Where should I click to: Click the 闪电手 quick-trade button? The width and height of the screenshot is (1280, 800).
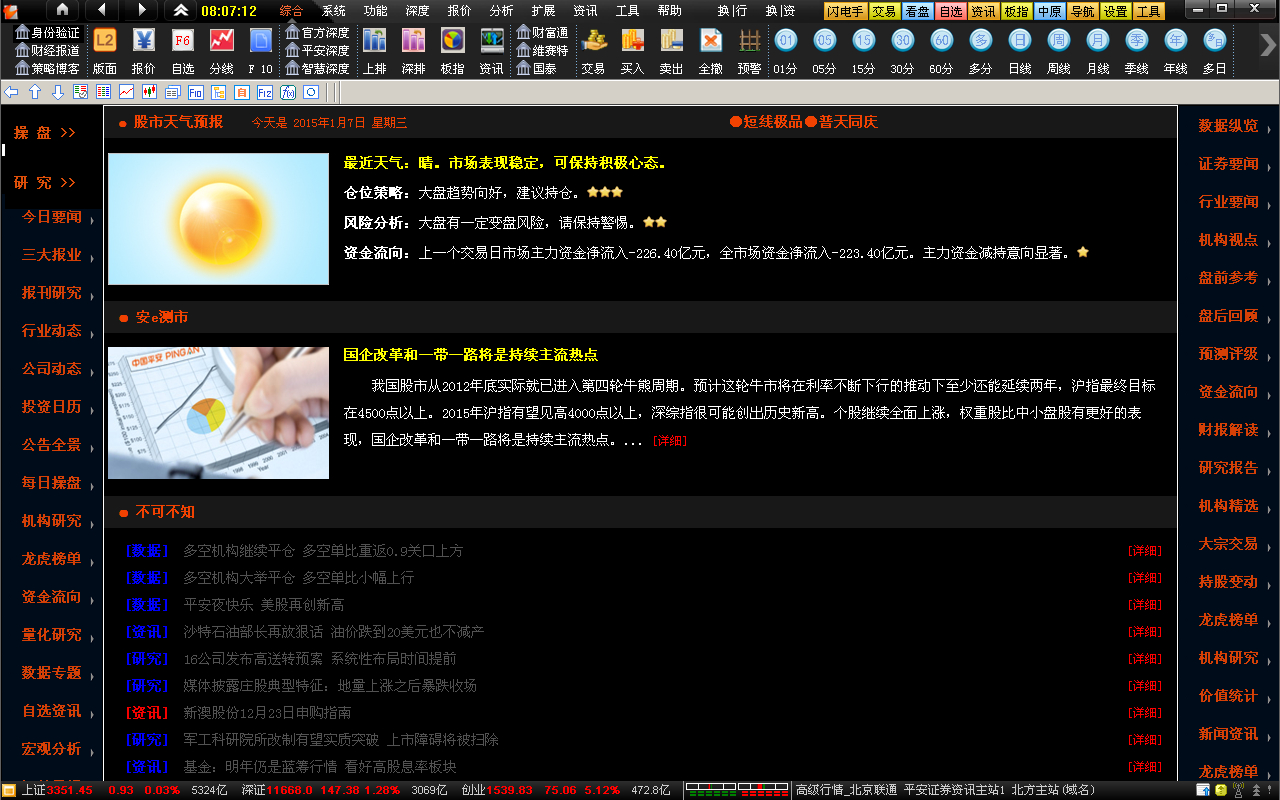click(845, 12)
